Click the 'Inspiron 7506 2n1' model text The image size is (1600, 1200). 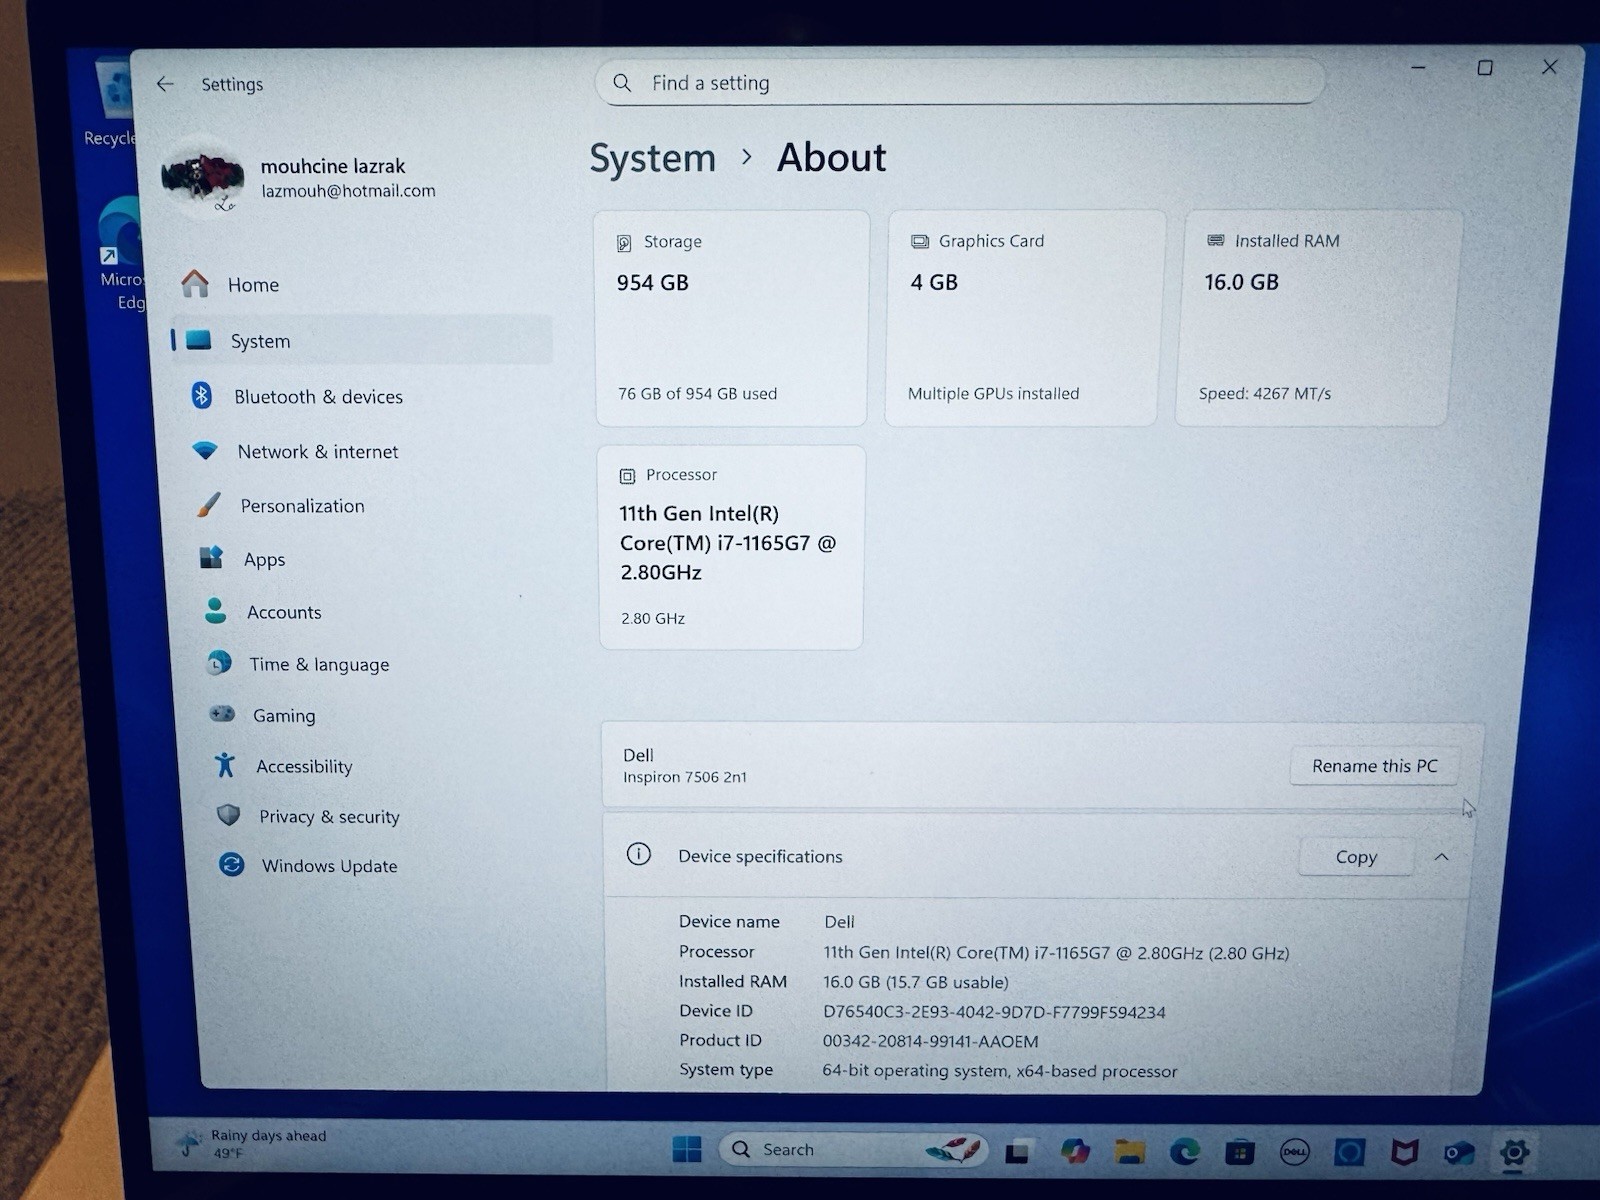coord(685,777)
